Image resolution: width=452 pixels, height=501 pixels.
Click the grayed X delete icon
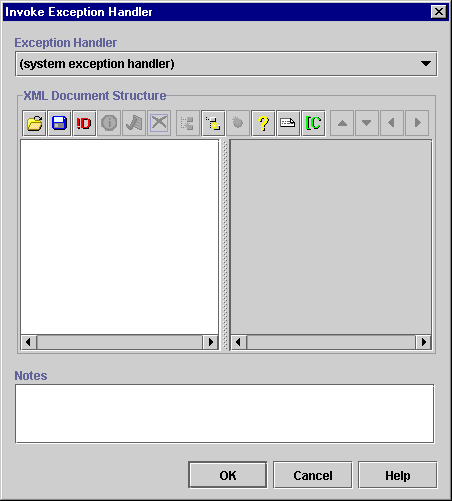click(159, 123)
